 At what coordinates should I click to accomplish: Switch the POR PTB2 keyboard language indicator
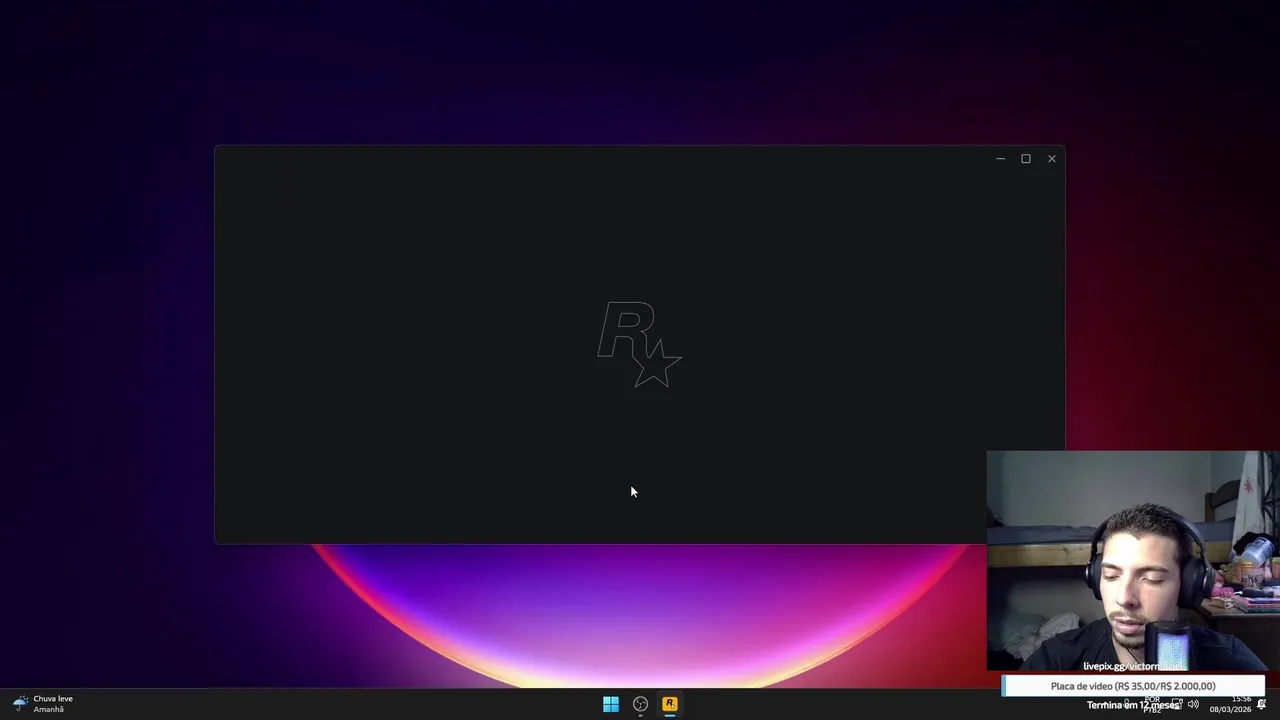tap(1152, 704)
